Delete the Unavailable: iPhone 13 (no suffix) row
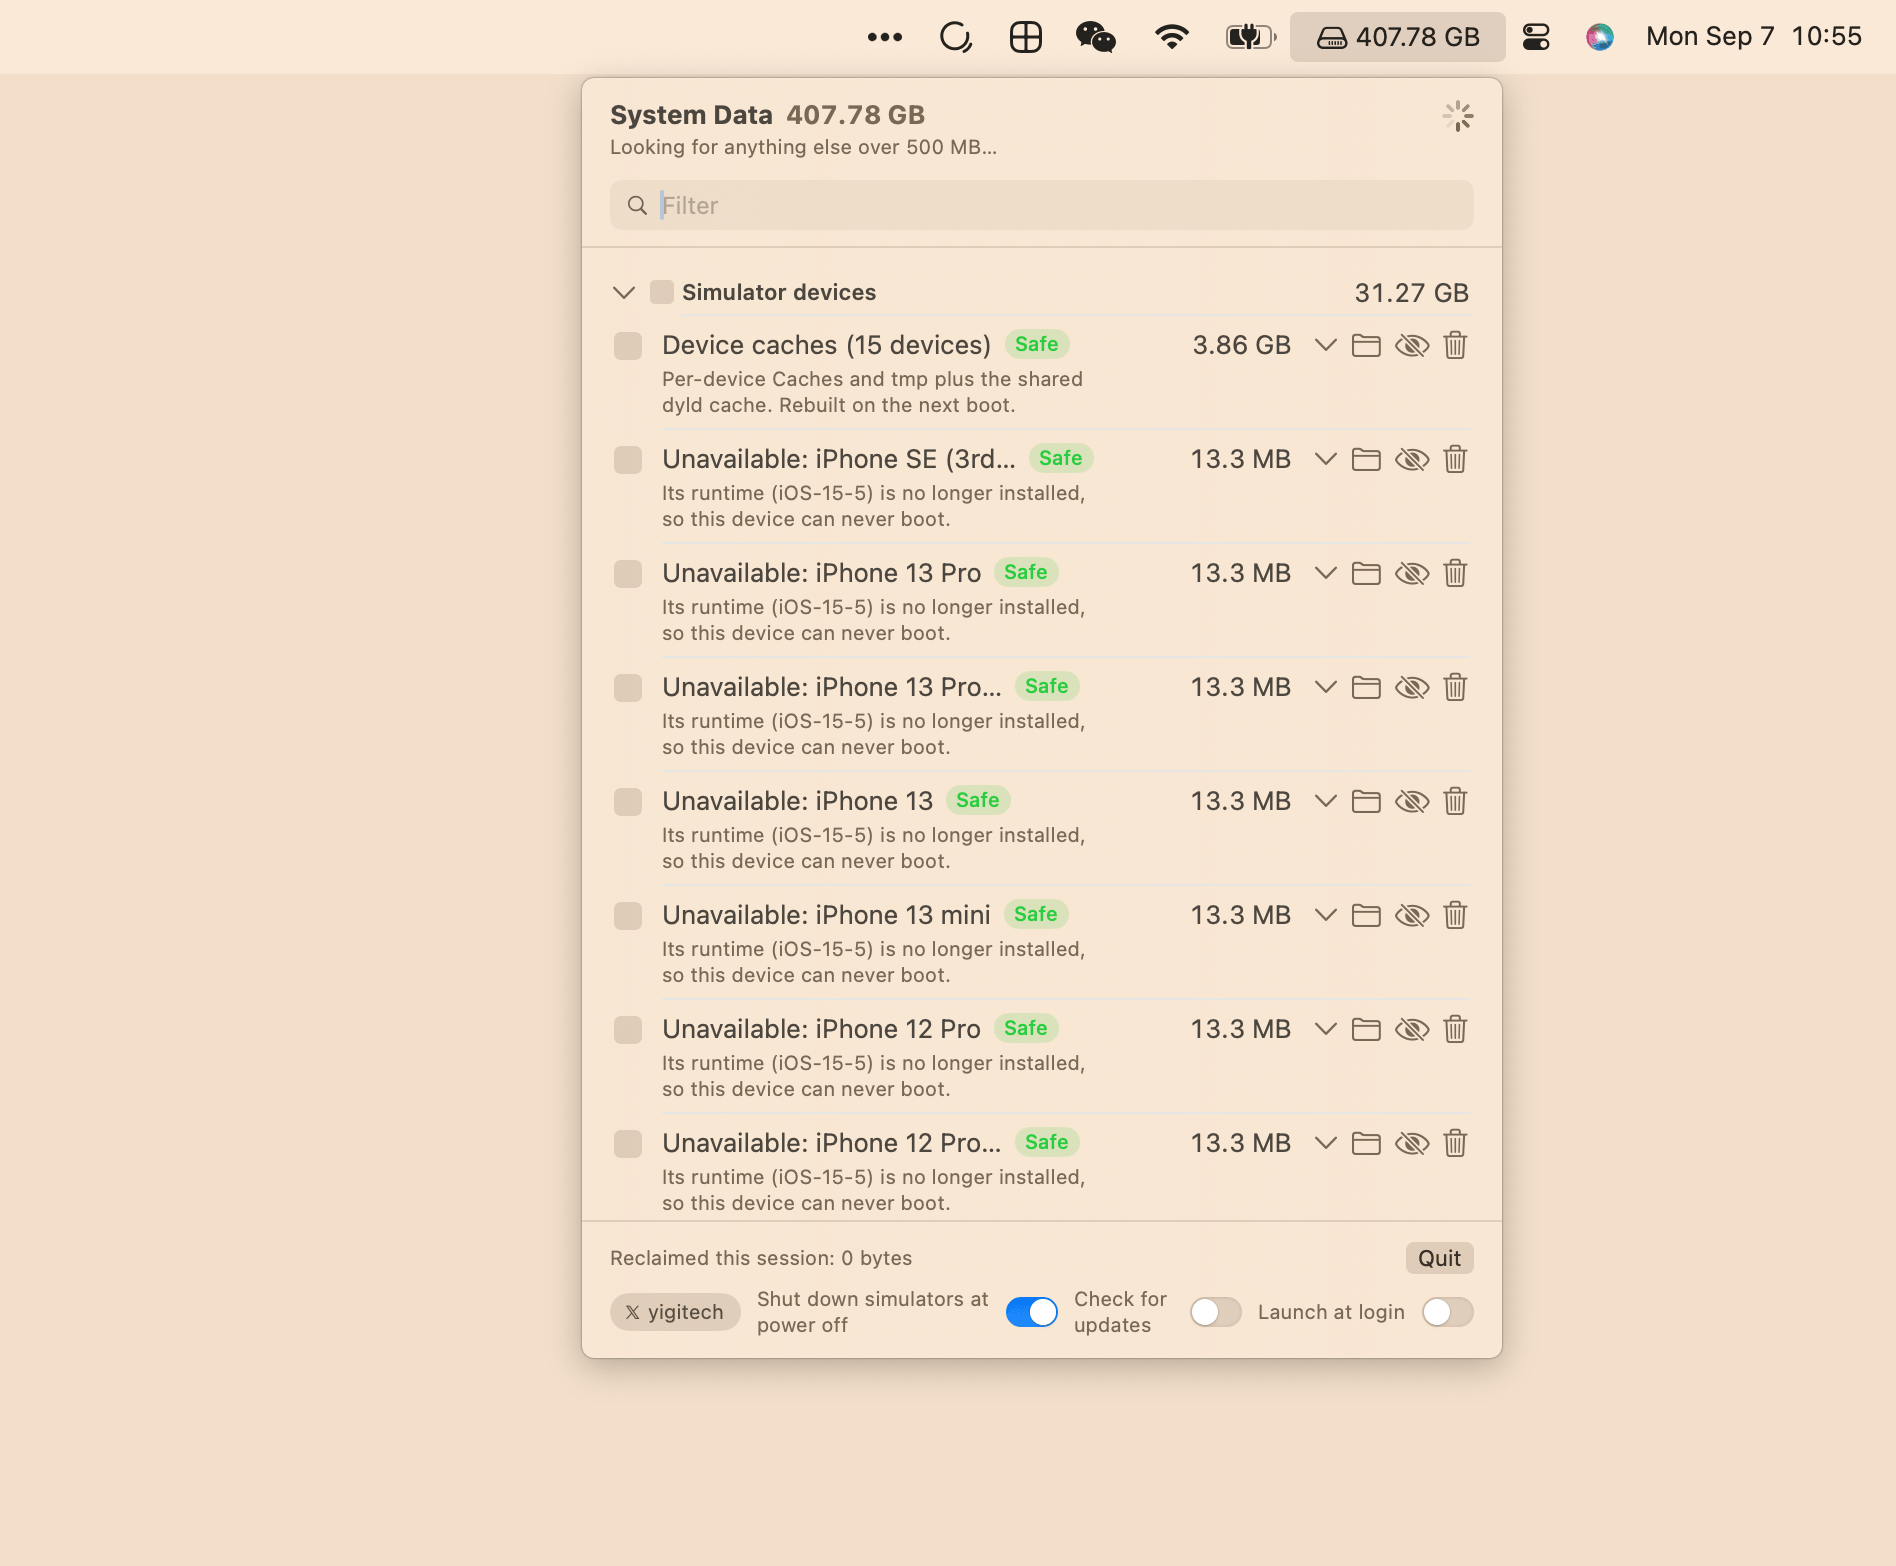Image resolution: width=1896 pixels, height=1566 pixels. point(1456,802)
